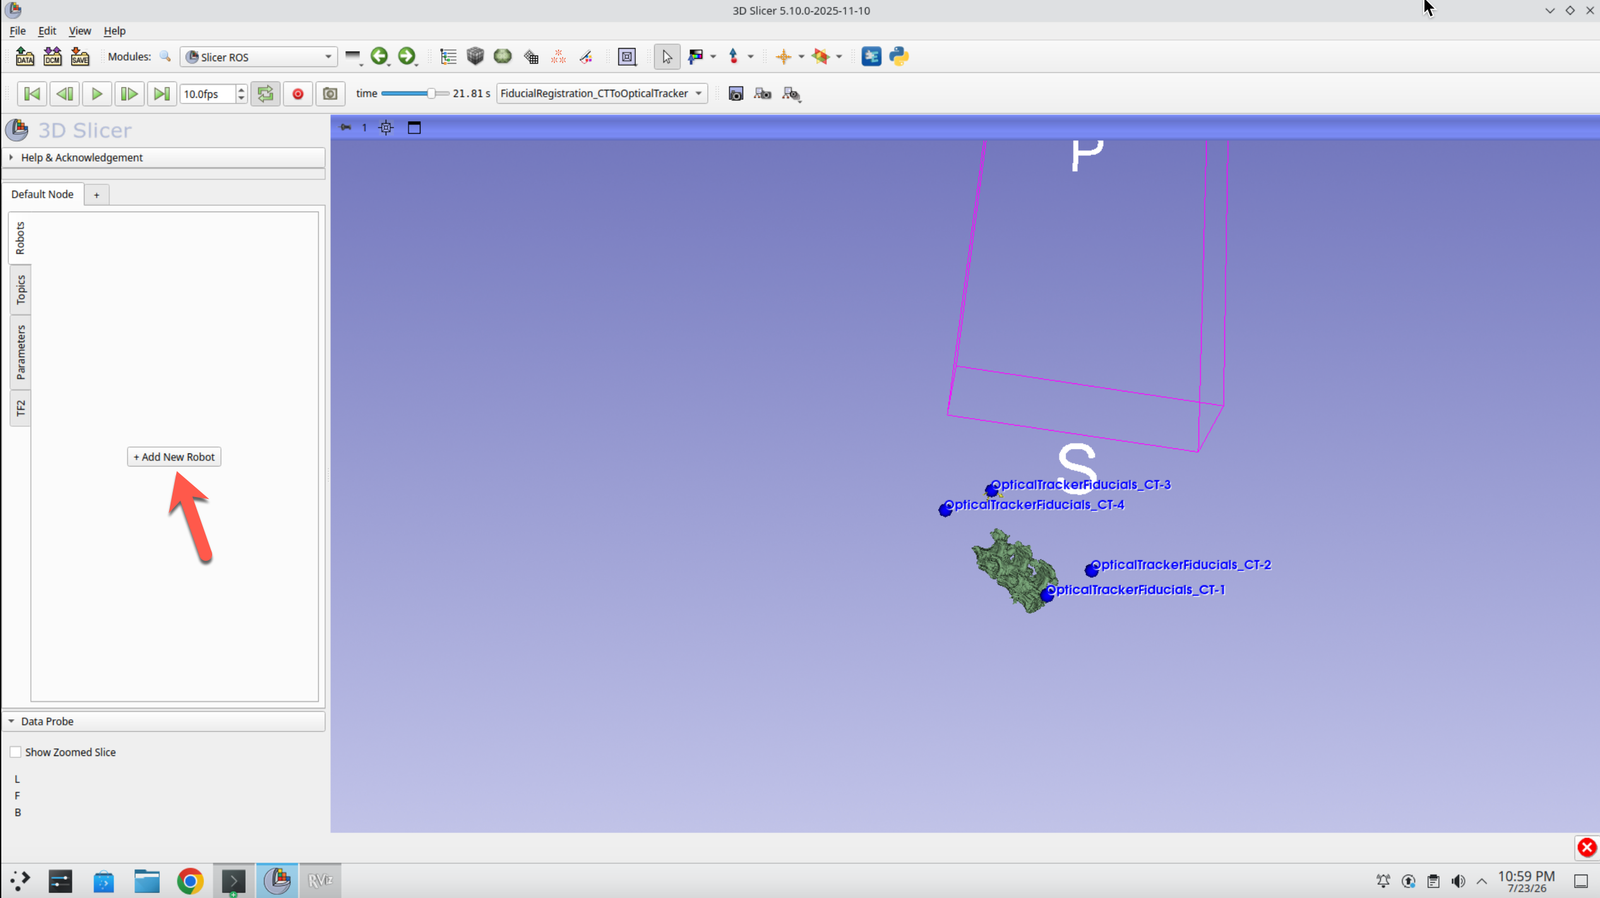
Task: Expand Help & Acknowledgement section
Action: [164, 158]
